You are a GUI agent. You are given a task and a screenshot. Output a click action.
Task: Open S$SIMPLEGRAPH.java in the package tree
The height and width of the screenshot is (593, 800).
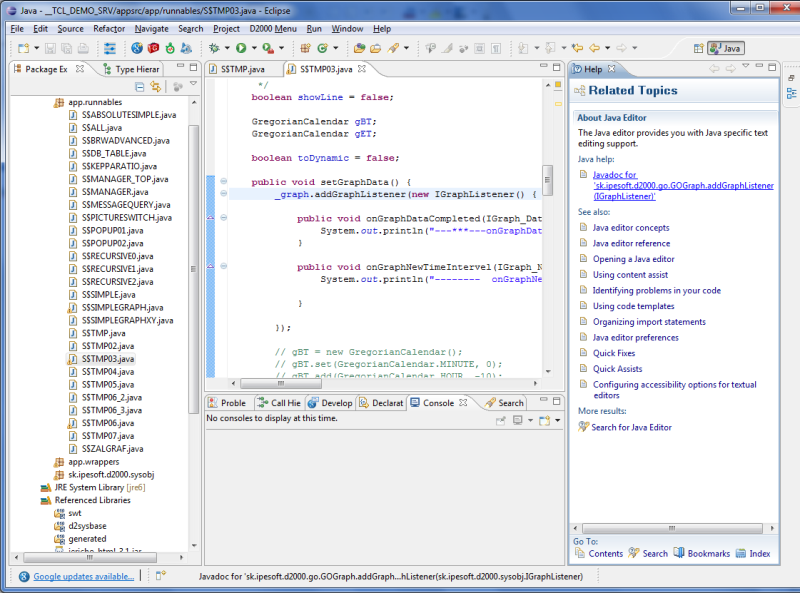click(x=122, y=308)
